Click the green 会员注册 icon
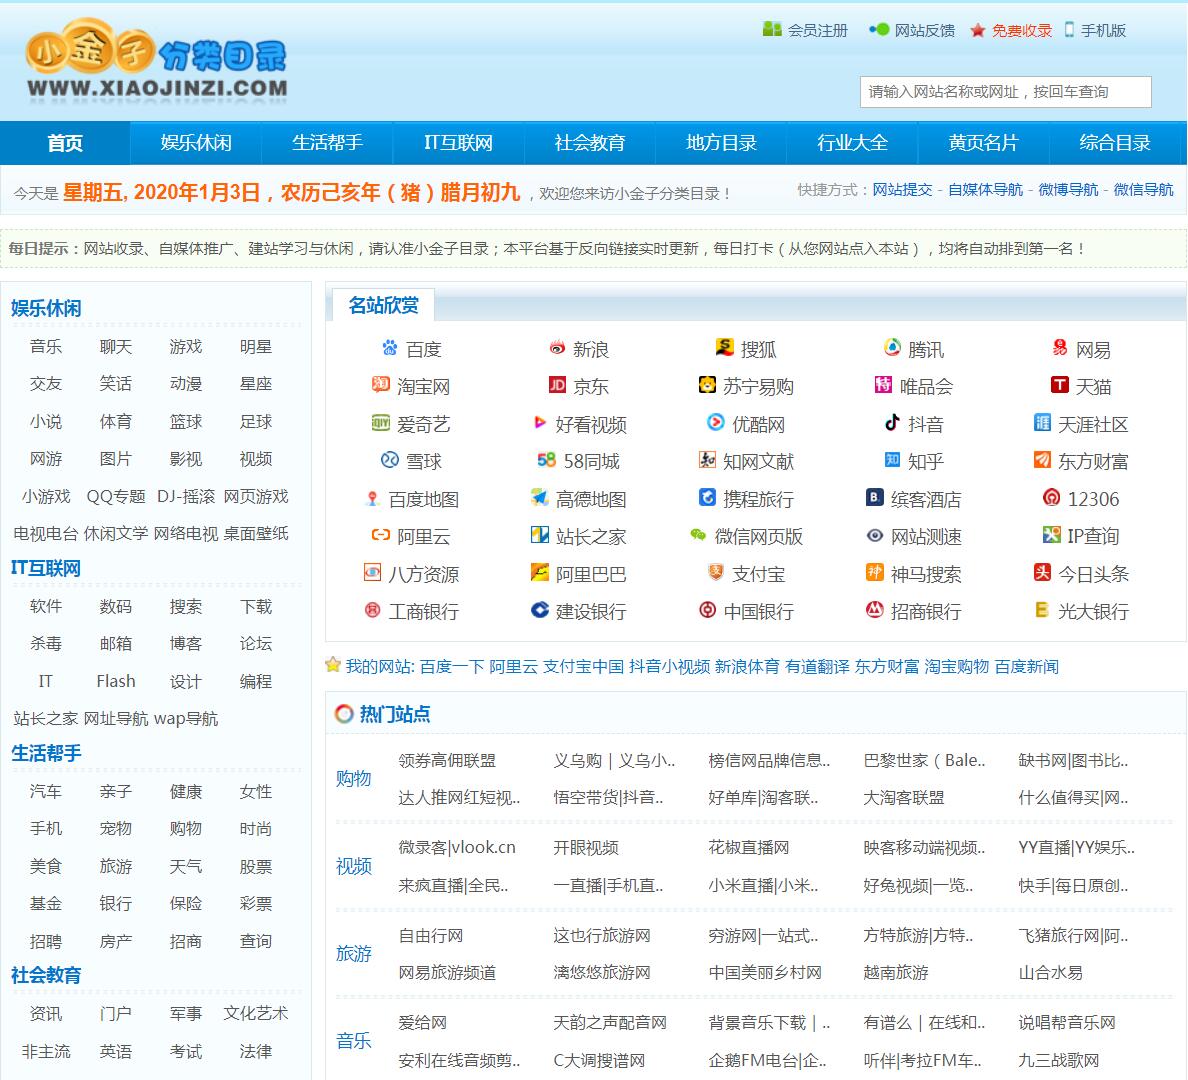This screenshot has width=1188, height=1080. [772, 29]
